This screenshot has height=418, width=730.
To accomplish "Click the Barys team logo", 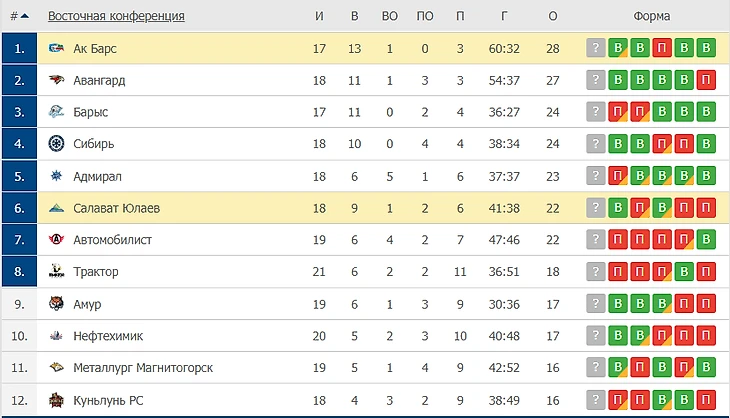I will [56, 112].
